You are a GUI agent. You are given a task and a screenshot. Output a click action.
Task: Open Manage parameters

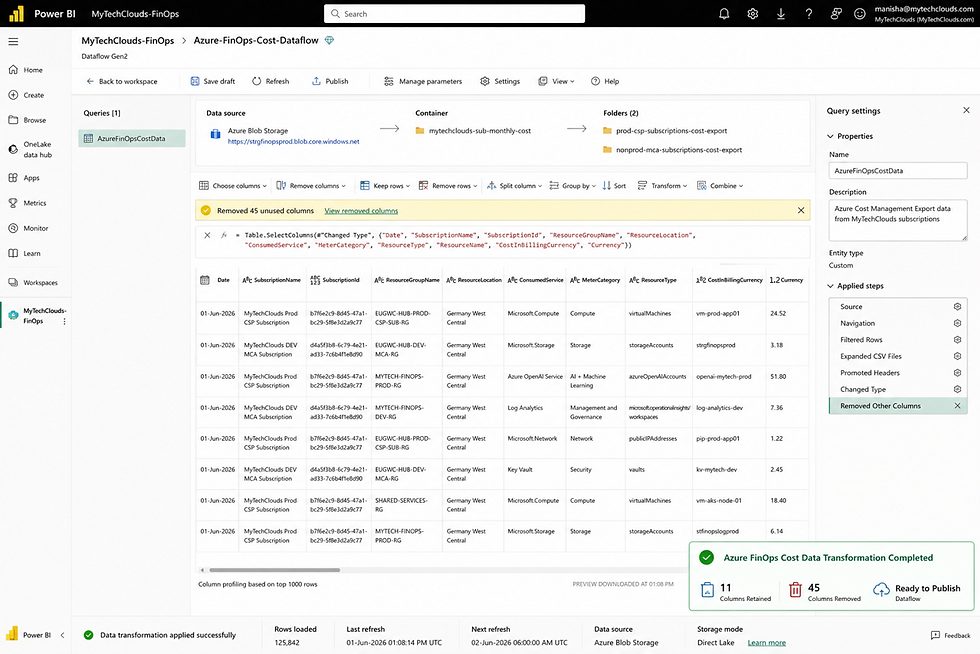tap(423, 81)
